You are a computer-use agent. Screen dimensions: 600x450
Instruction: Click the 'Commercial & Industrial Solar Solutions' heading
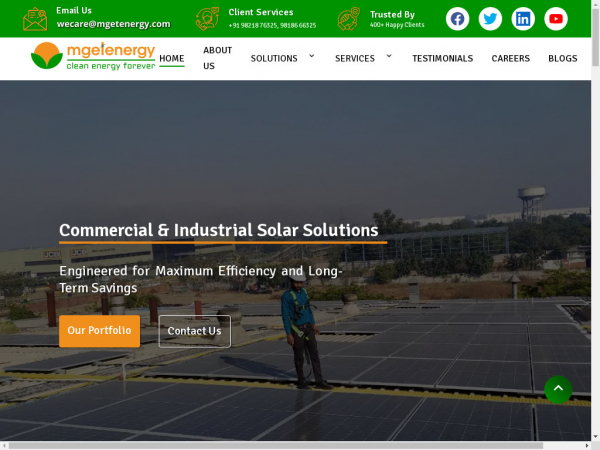point(219,230)
